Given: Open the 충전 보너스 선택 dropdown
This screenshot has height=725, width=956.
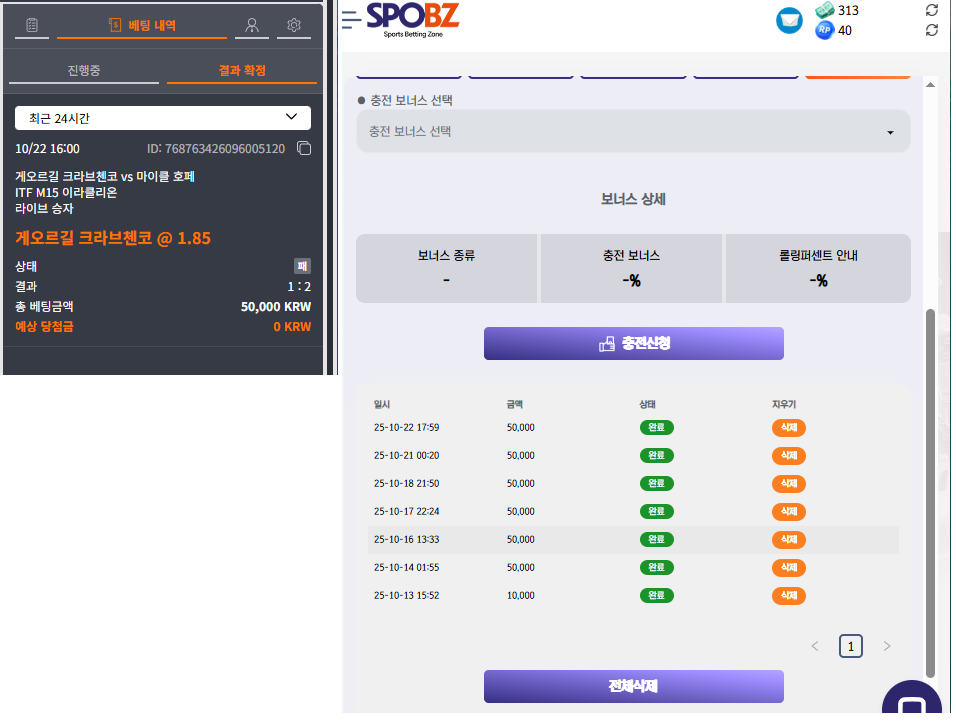Looking at the screenshot, I should [x=633, y=132].
